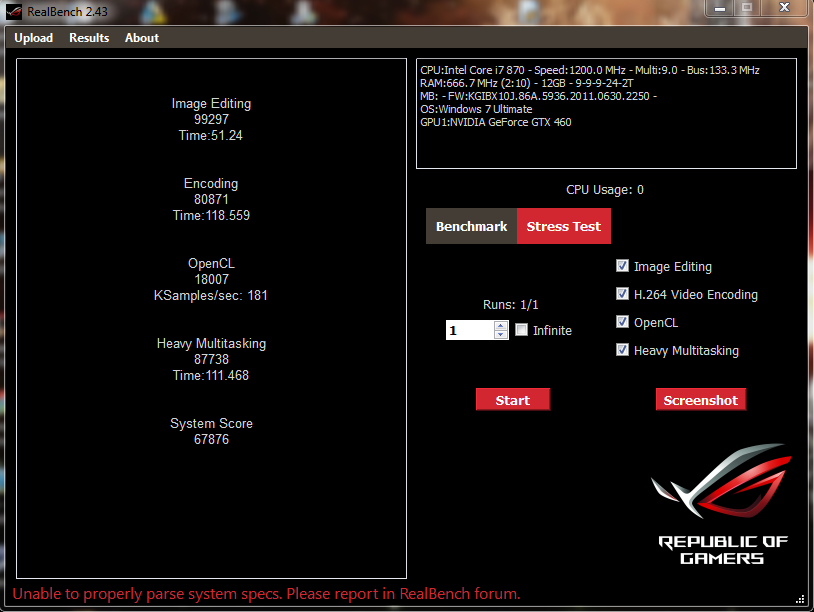Switch to the Stress Test tab
The height and width of the screenshot is (612, 814).
click(563, 227)
